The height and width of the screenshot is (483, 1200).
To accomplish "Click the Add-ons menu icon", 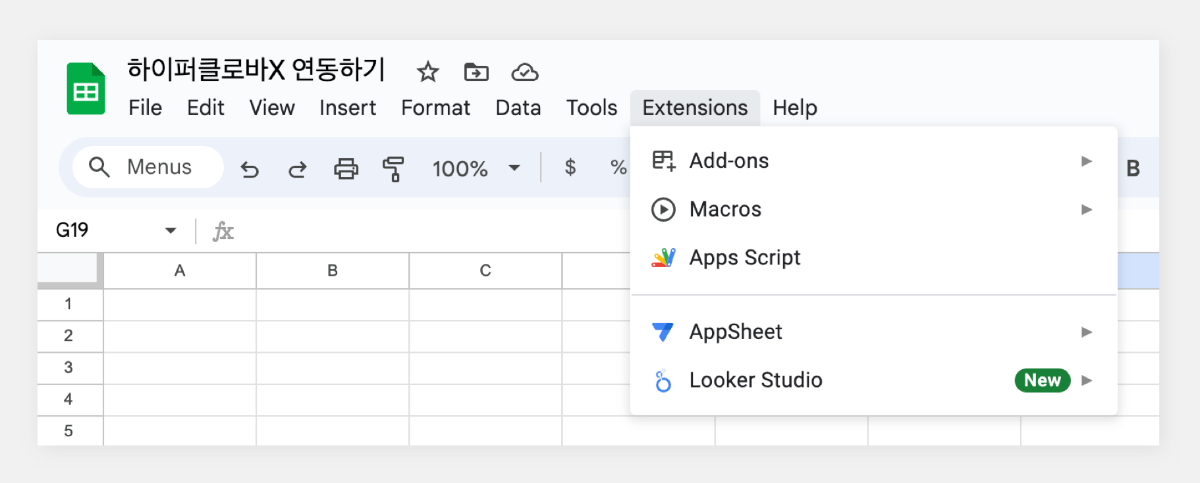I will coord(663,161).
